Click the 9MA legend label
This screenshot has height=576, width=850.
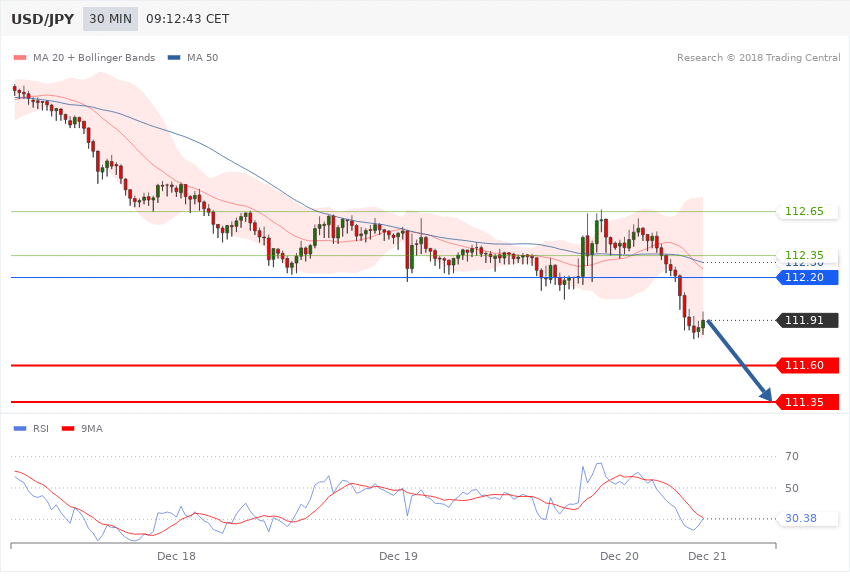point(92,429)
